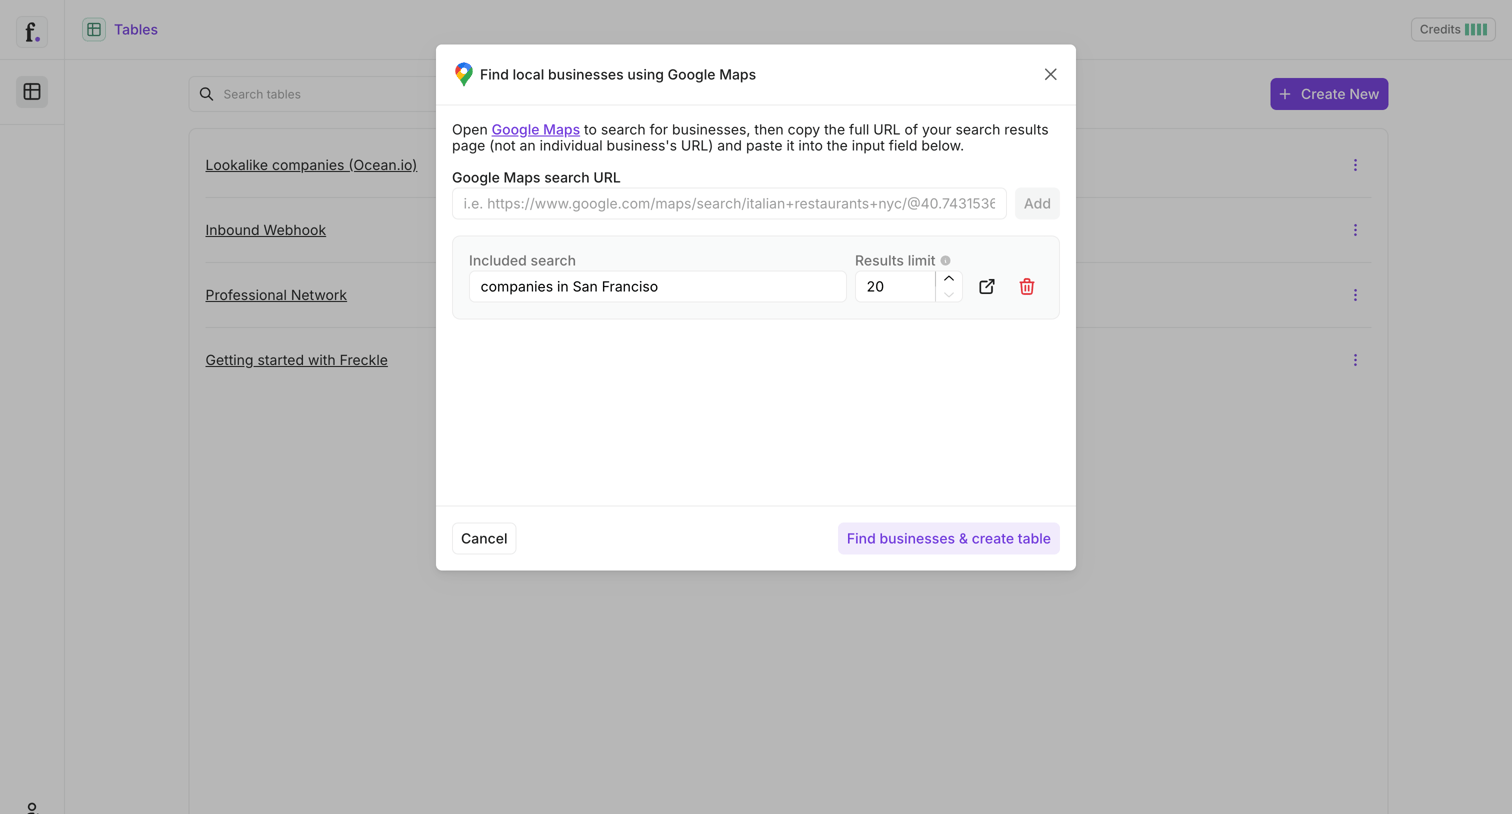
Task: Click Find businesses & create table
Action: click(x=948, y=538)
